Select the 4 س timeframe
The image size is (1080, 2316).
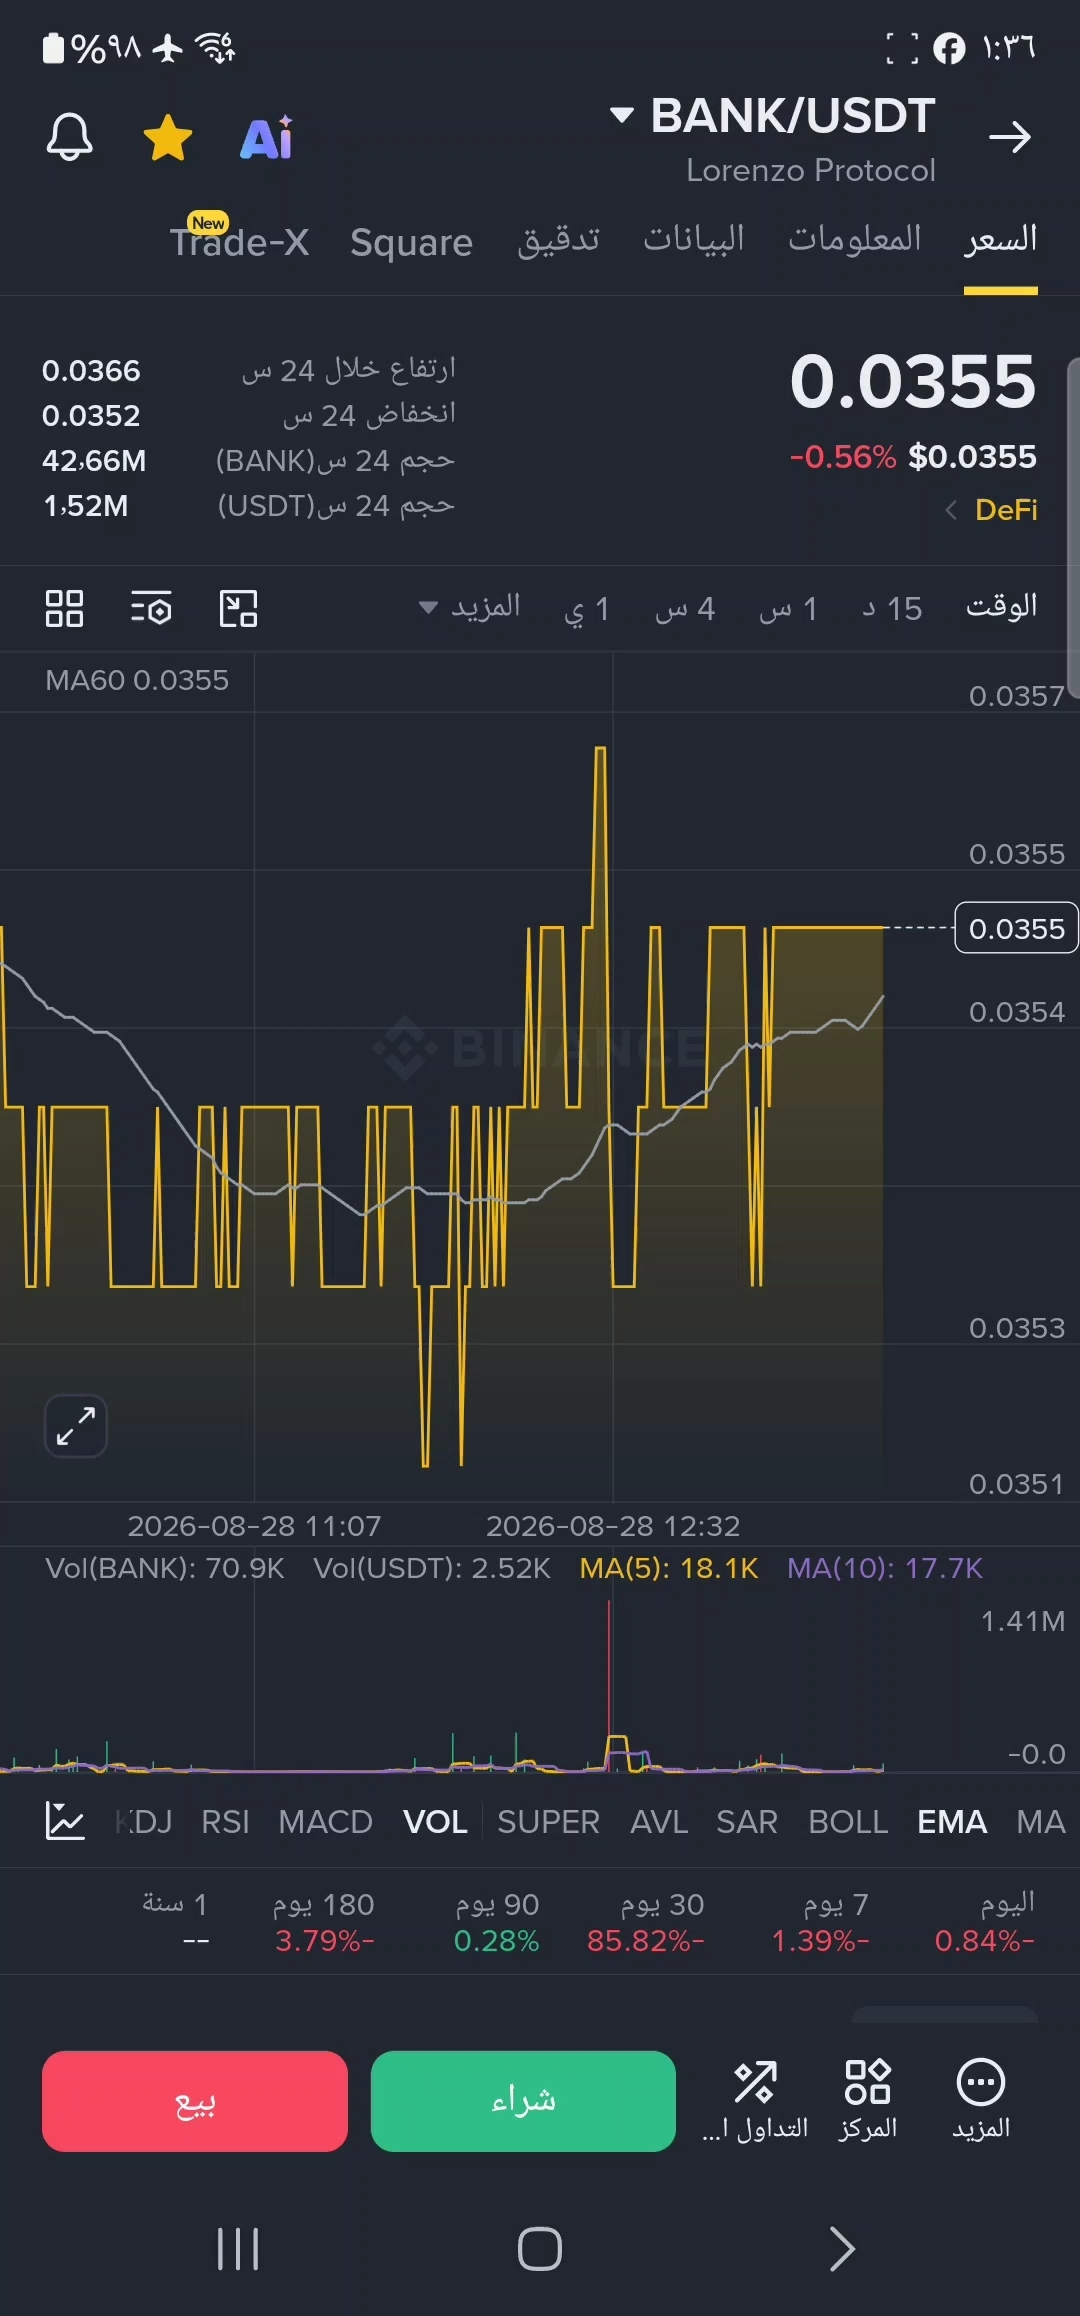coord(685,608)
